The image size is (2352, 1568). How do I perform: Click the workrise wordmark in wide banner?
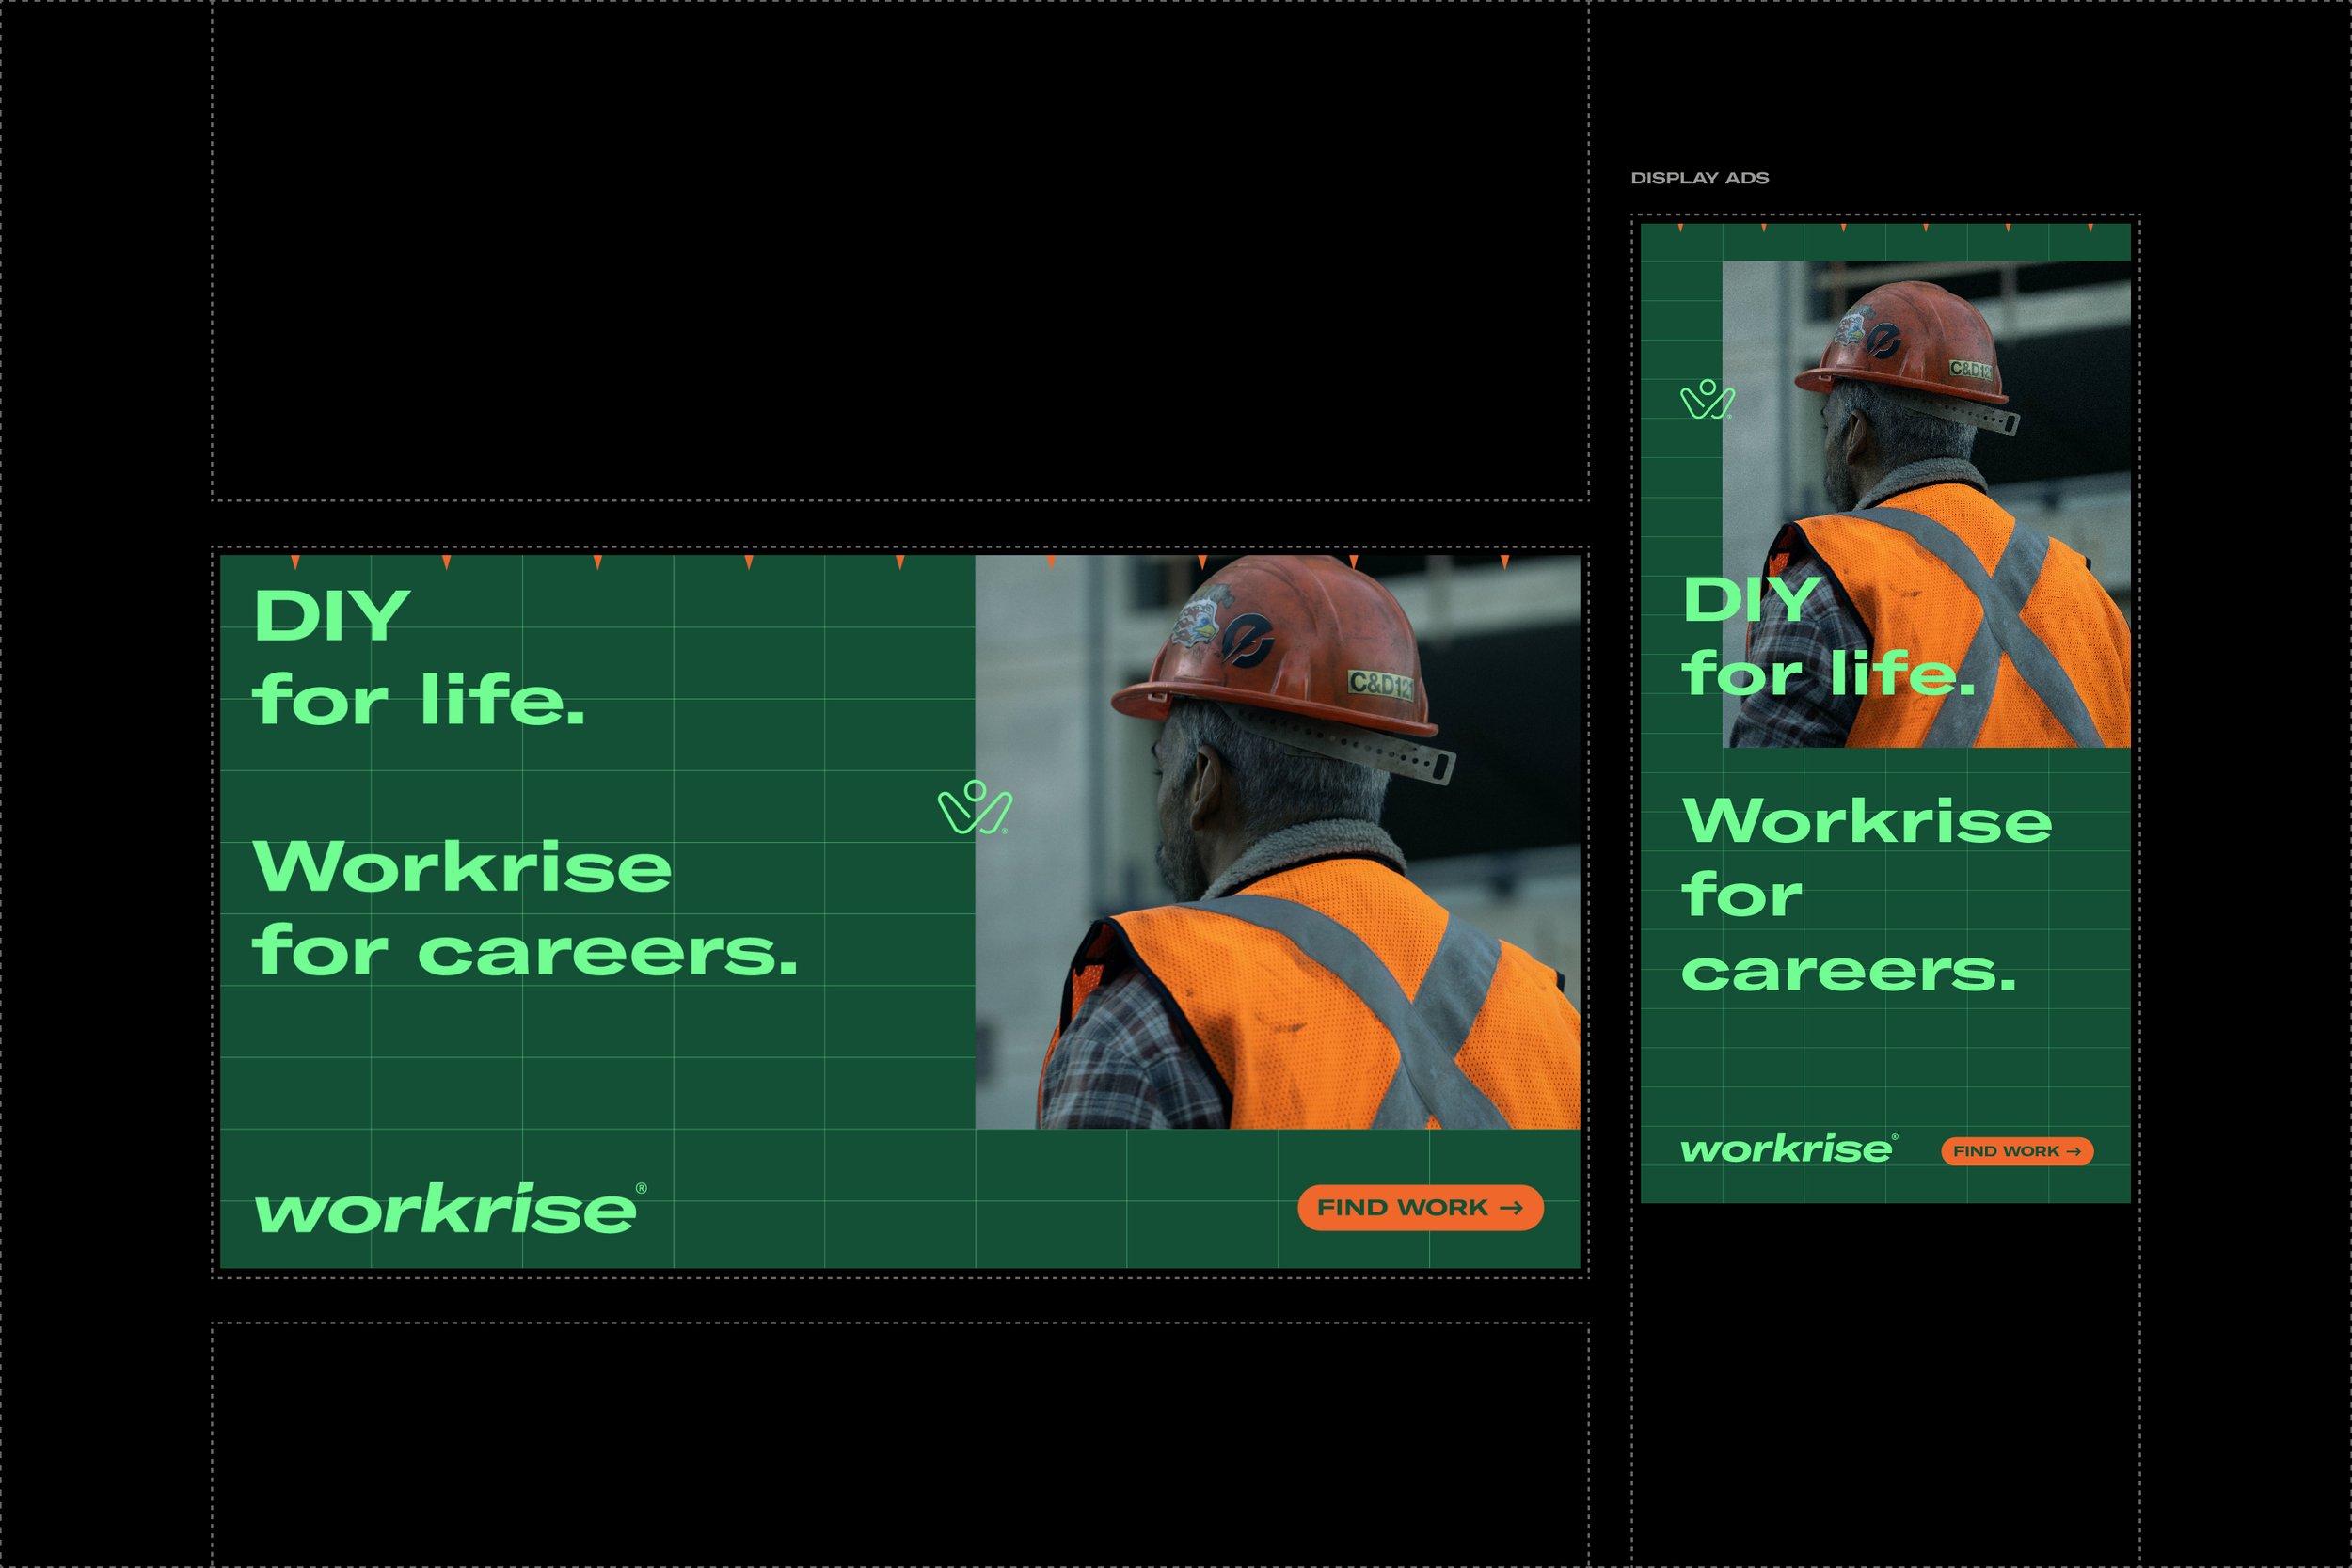click(450, 1209)
